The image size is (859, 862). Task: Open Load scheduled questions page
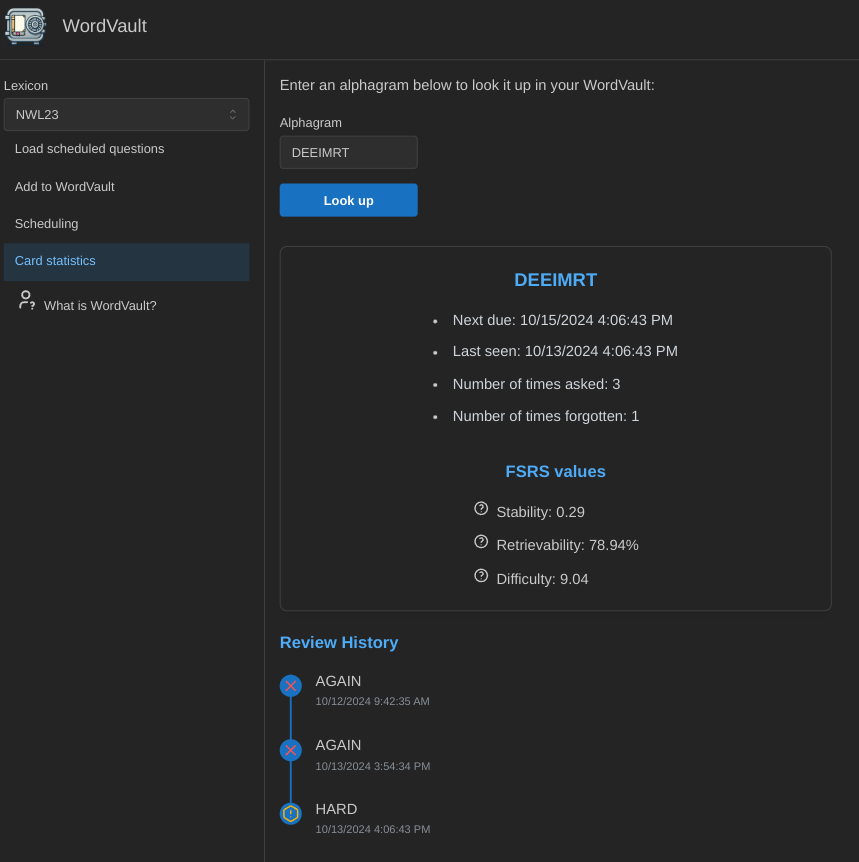[89, 149]
